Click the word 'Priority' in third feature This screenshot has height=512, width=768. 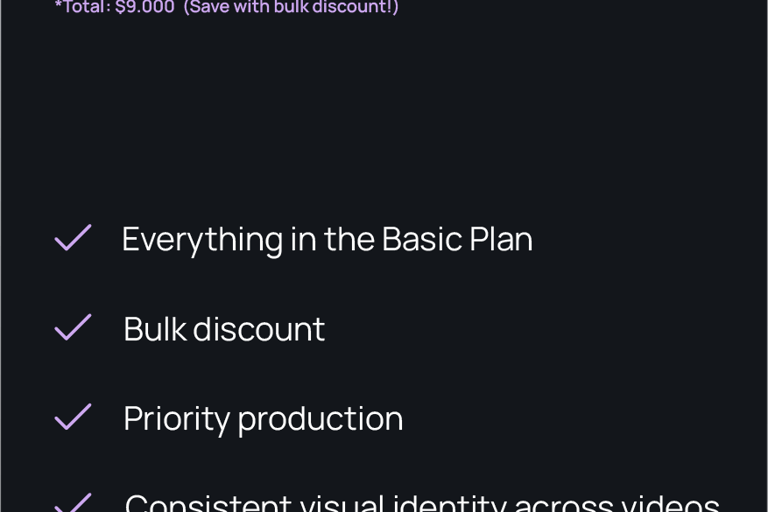click(x=176, y=419)
